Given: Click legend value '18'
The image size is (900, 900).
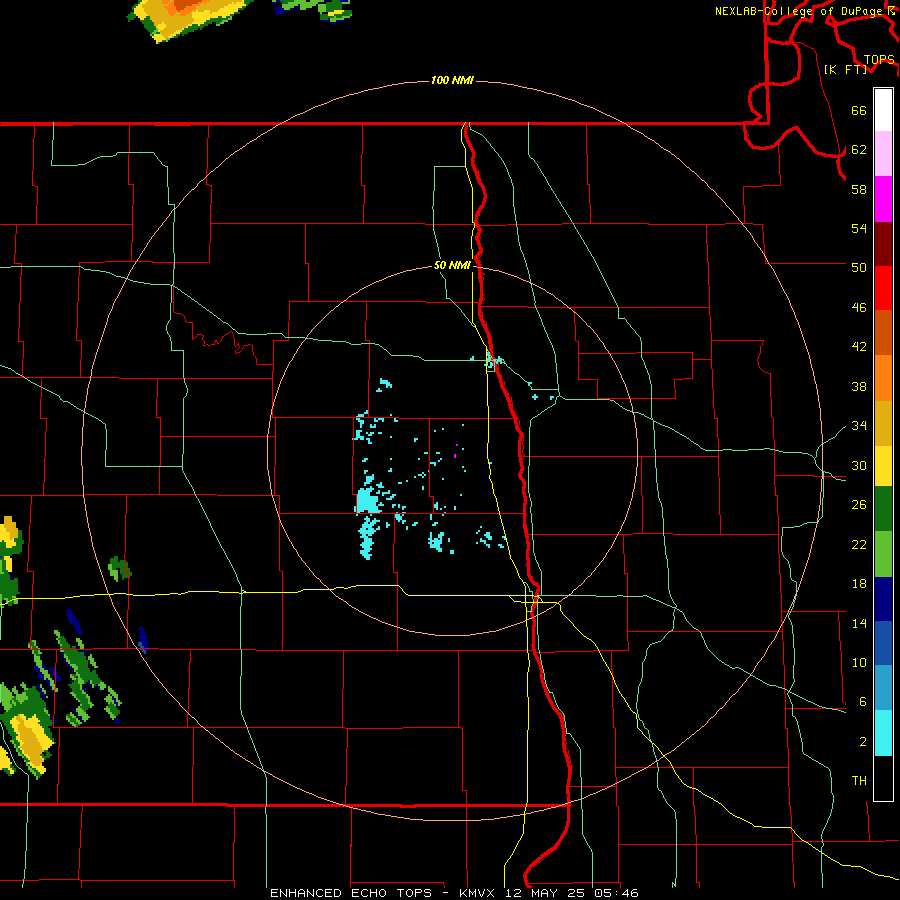Looking at the screenshot, I should coord(859,584).
